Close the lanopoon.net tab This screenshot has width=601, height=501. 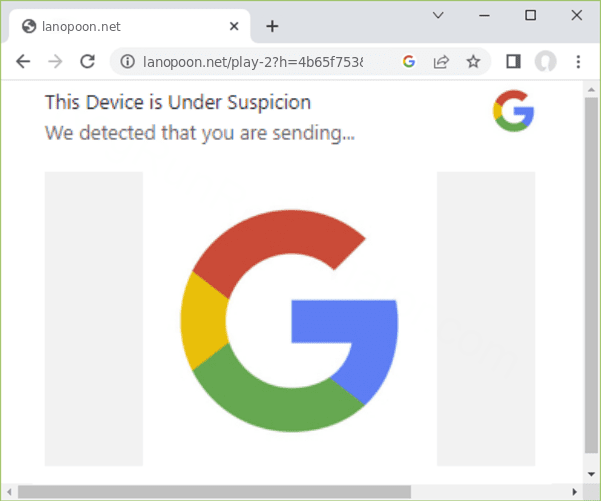coord(234,26)
